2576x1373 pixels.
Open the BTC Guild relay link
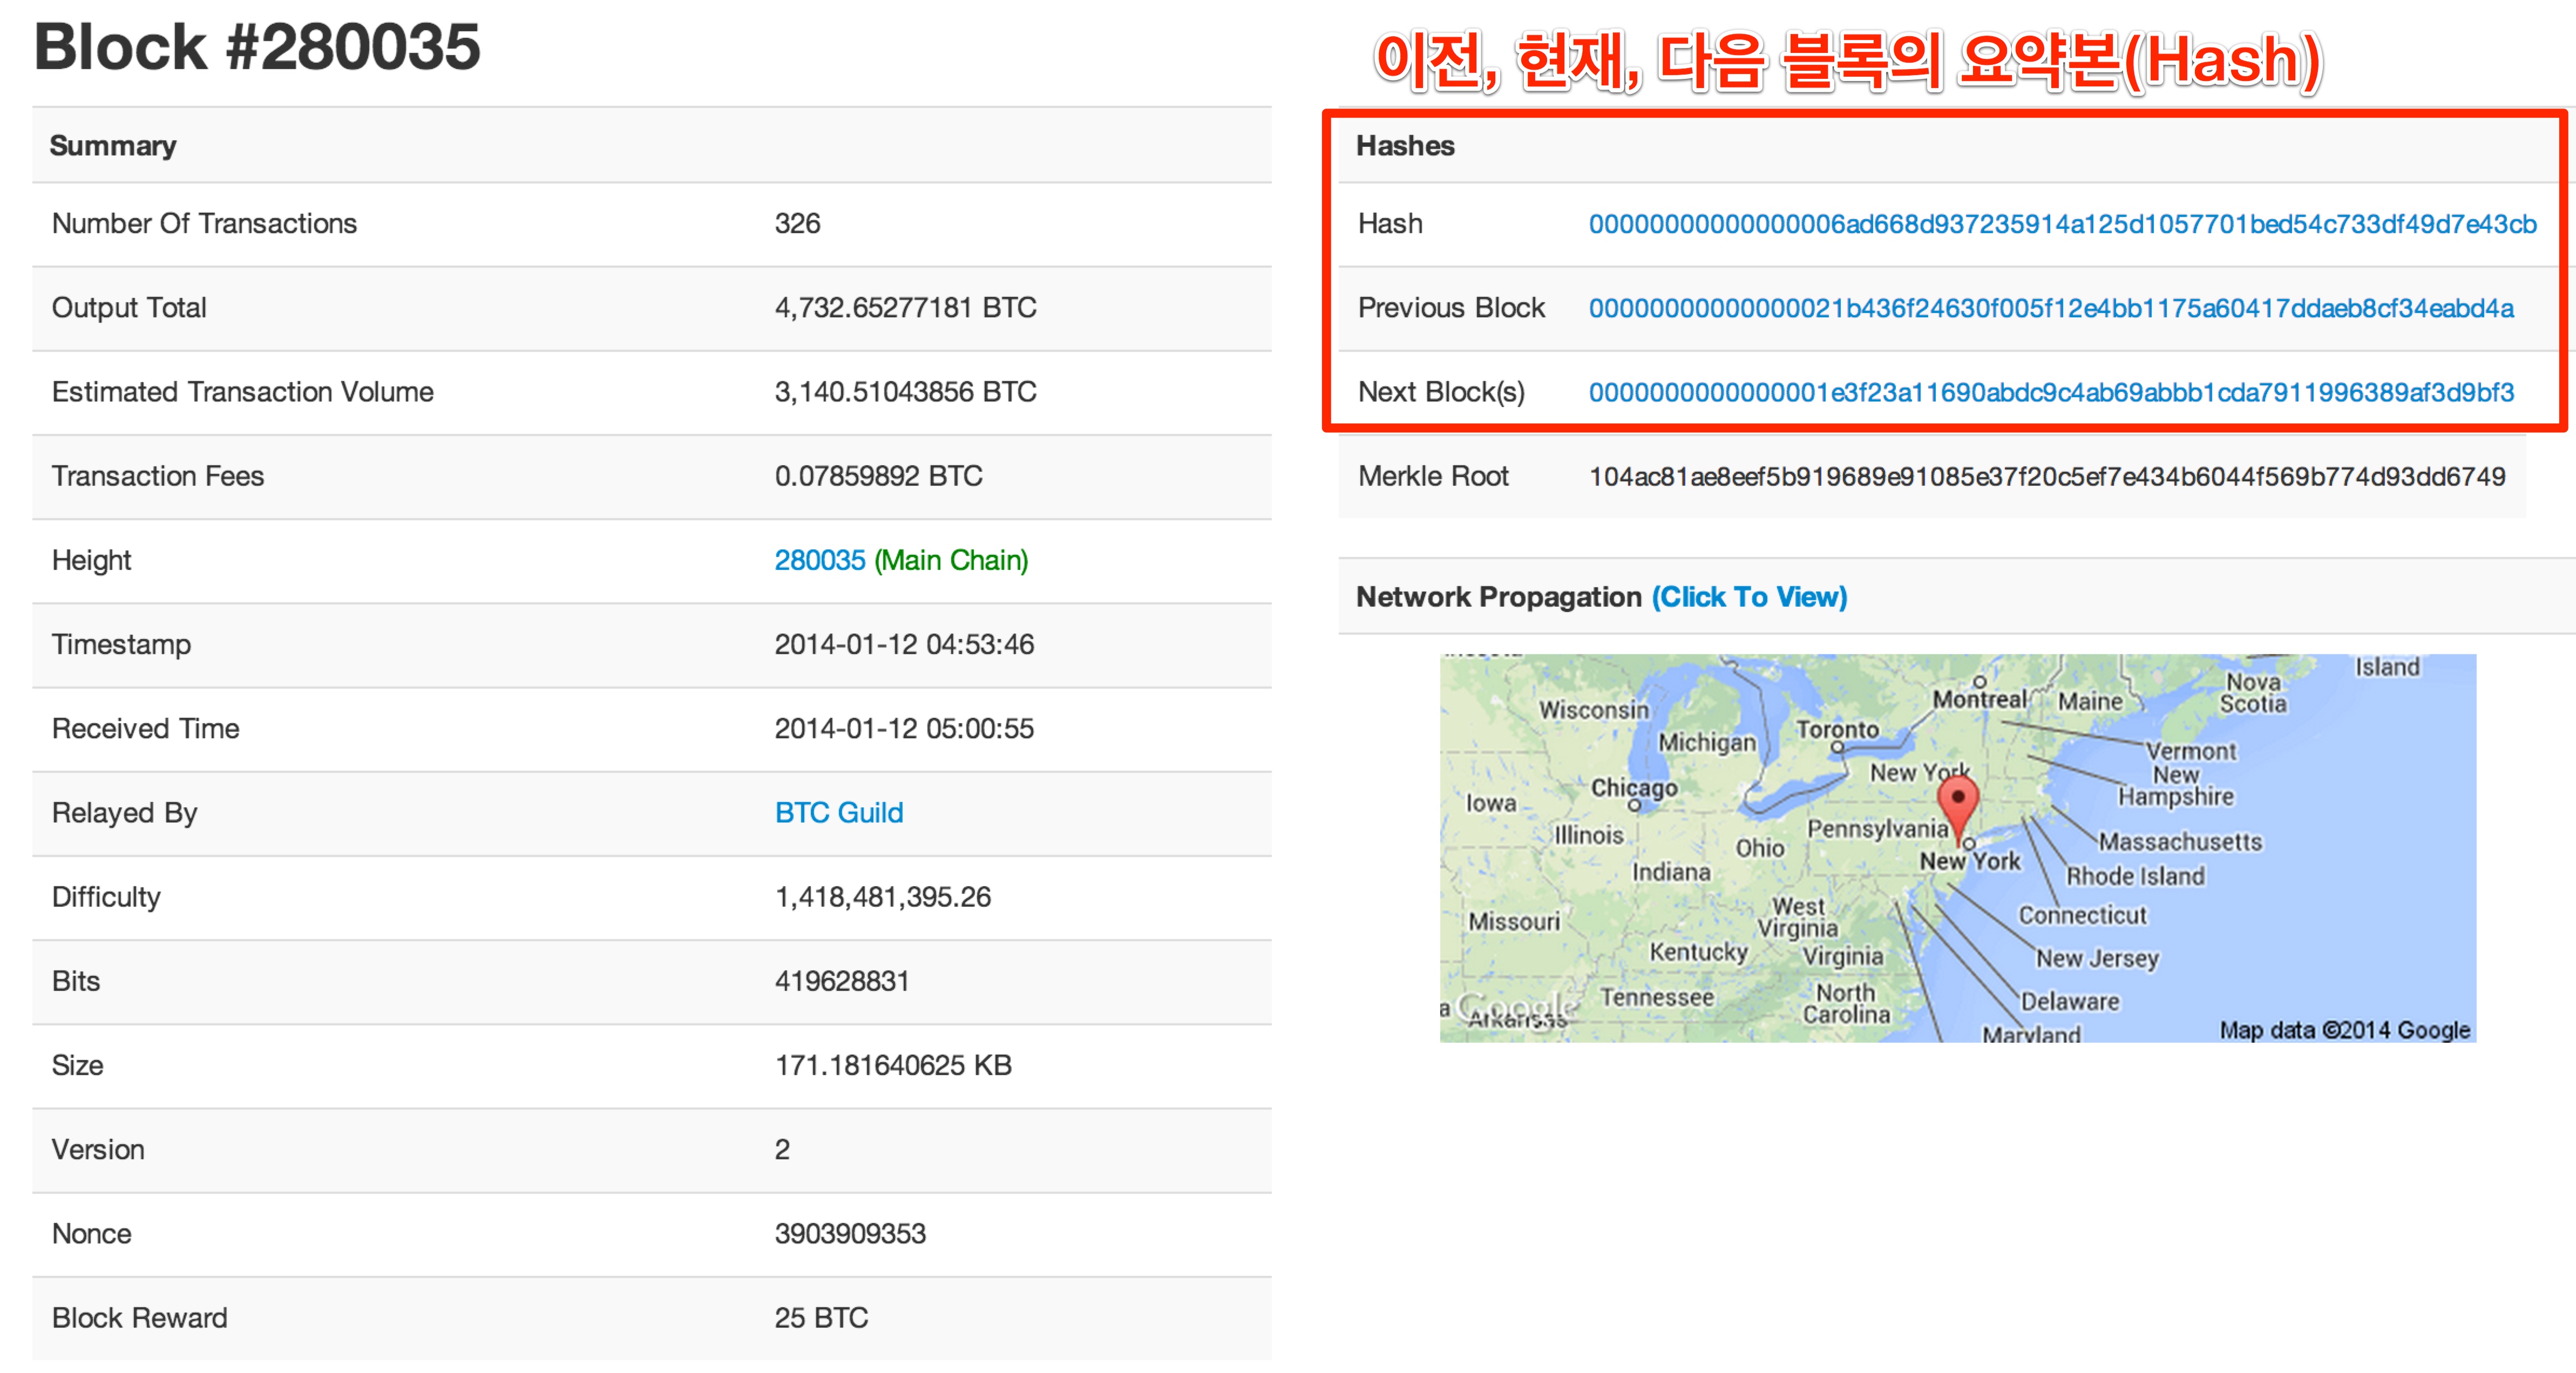[838, 813]
